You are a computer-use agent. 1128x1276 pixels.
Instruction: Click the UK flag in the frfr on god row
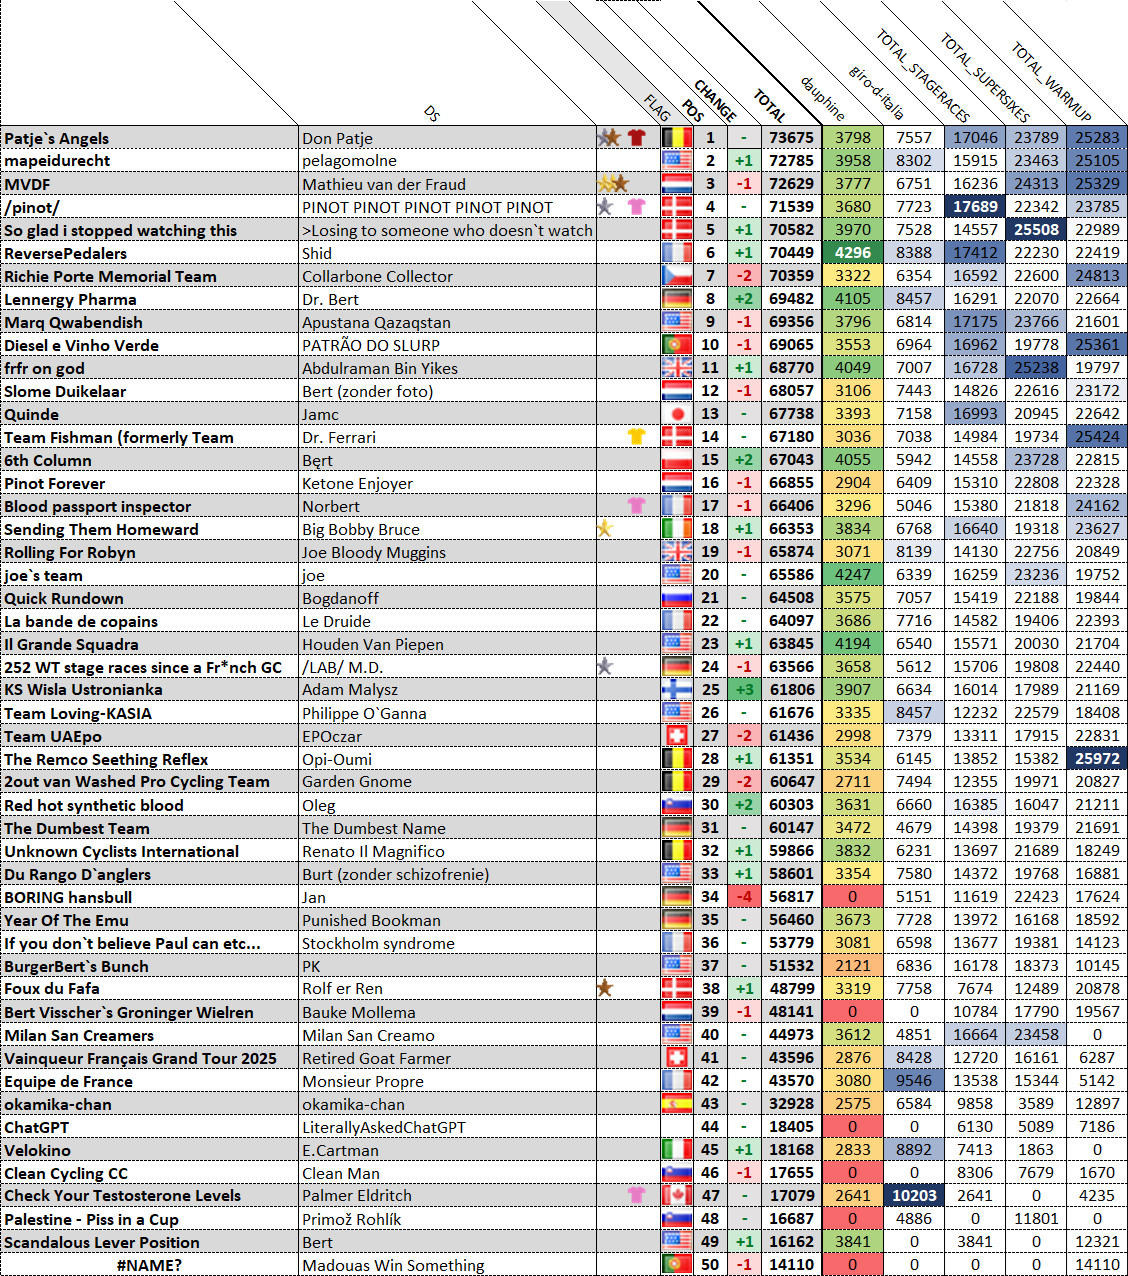click(677, 367)
